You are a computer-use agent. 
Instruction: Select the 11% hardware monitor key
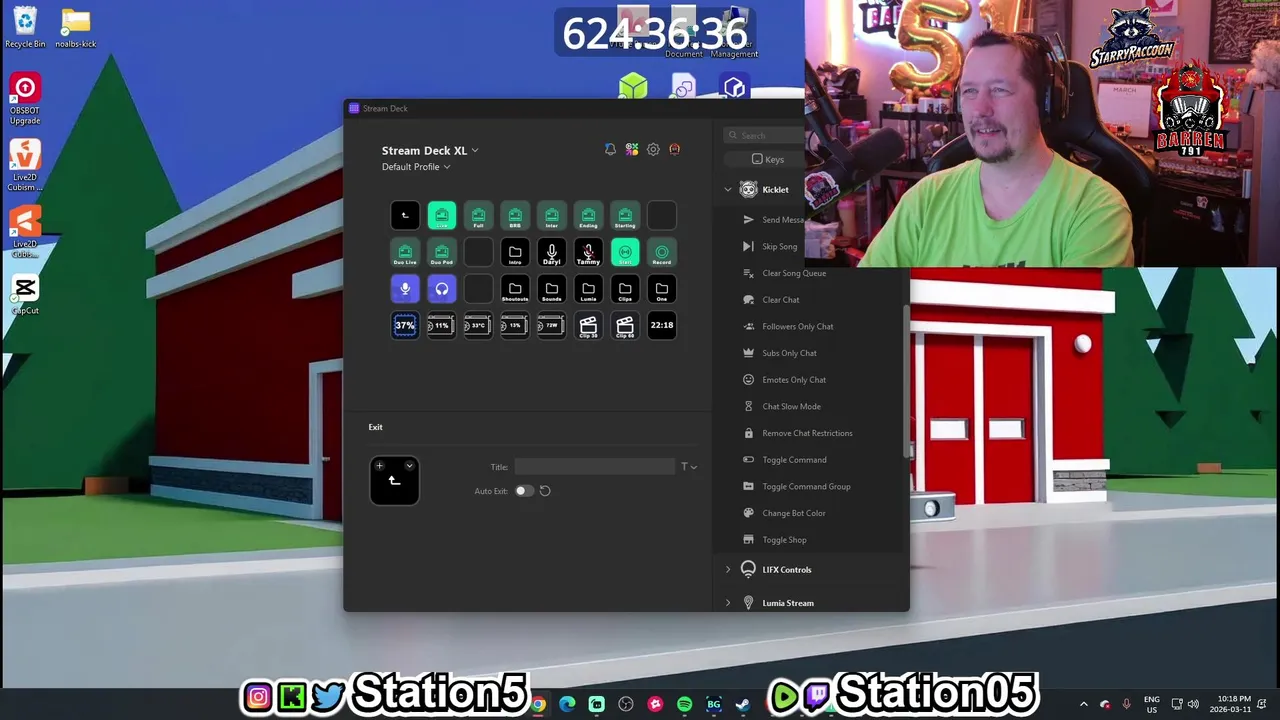click(x=442, y=325)
